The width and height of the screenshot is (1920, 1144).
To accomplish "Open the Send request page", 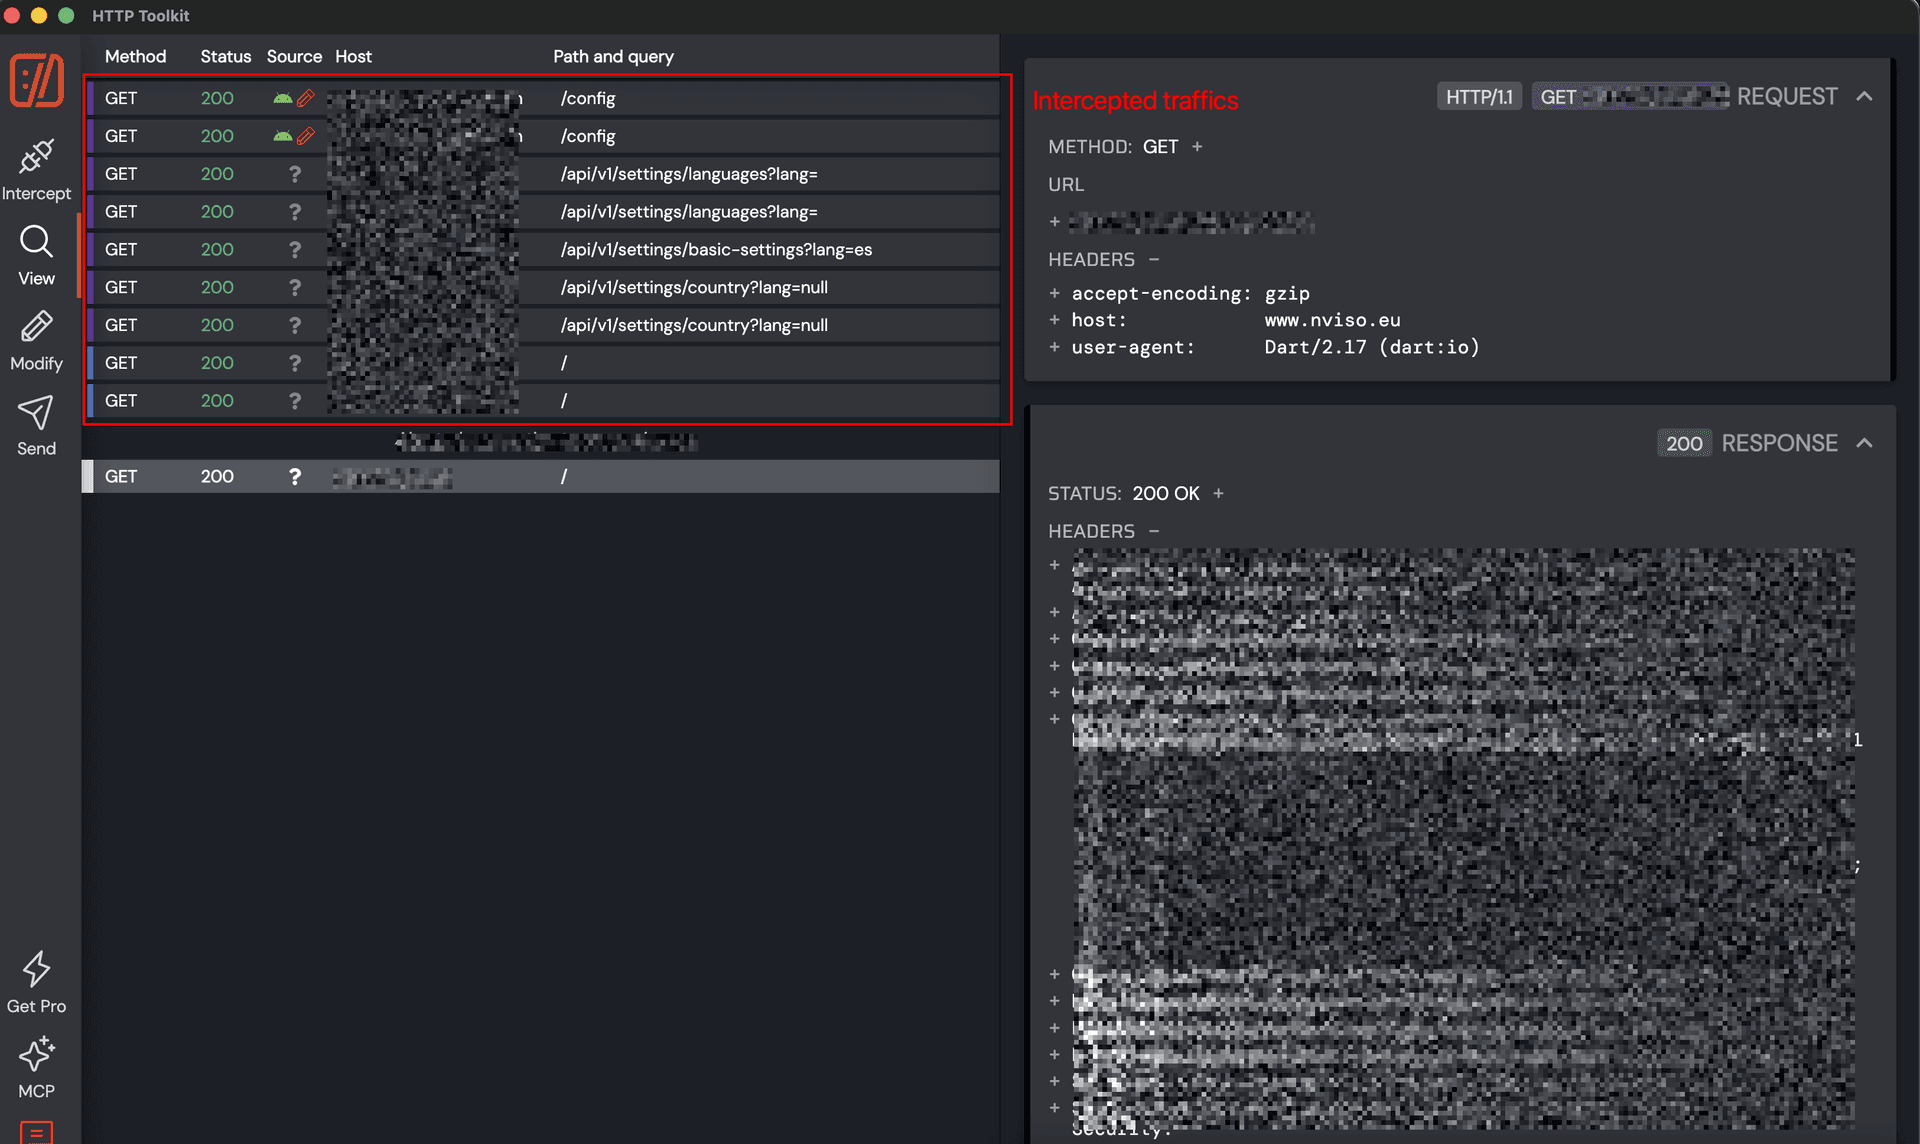I will pyautogui.click(x=36, y=425).
